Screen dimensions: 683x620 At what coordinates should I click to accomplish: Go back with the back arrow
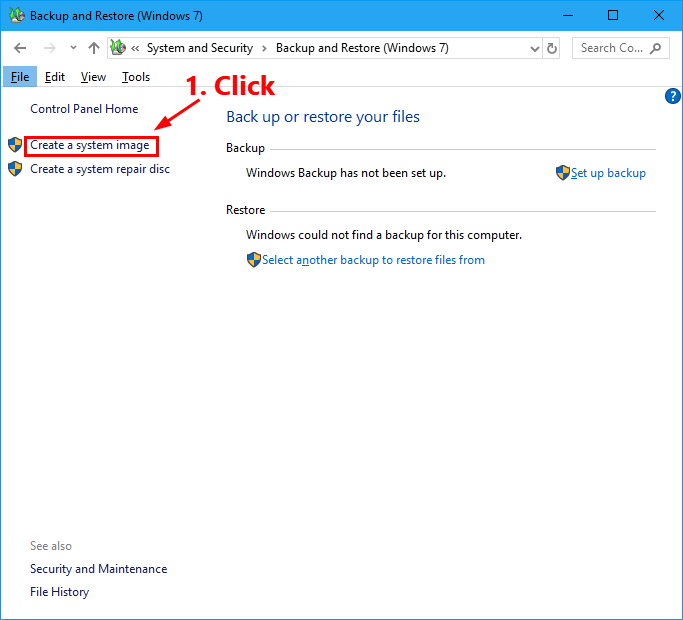pyautogui.click(x=20, y=48)
